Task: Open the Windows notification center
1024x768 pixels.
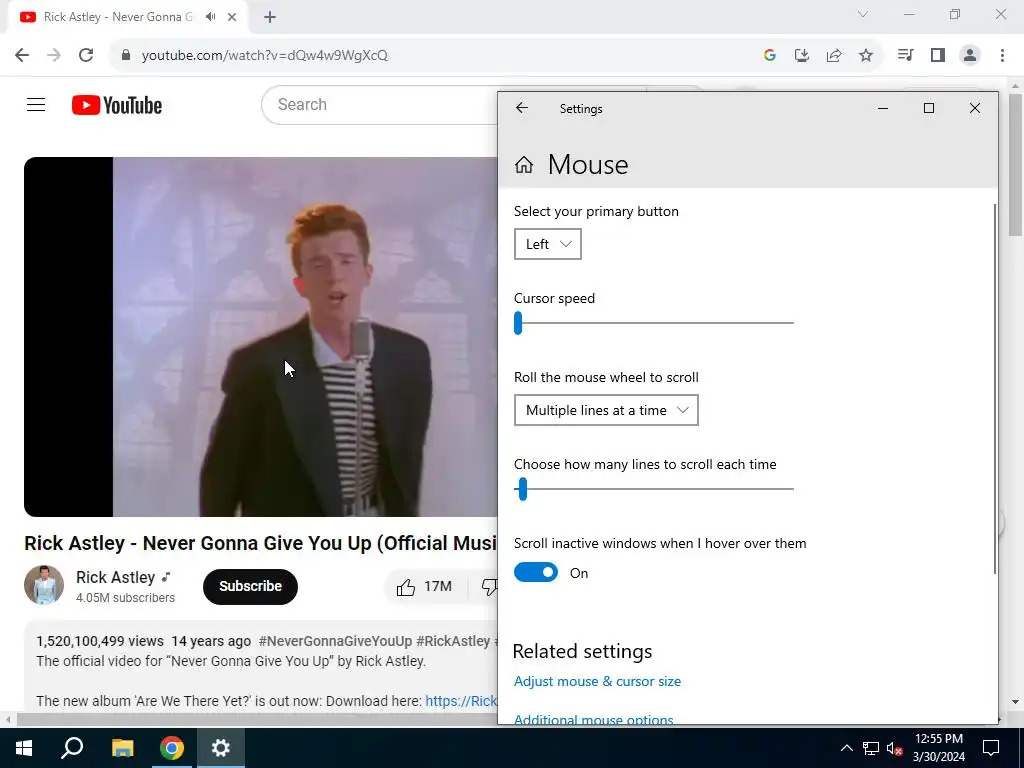Action: (x=991, y=748)
